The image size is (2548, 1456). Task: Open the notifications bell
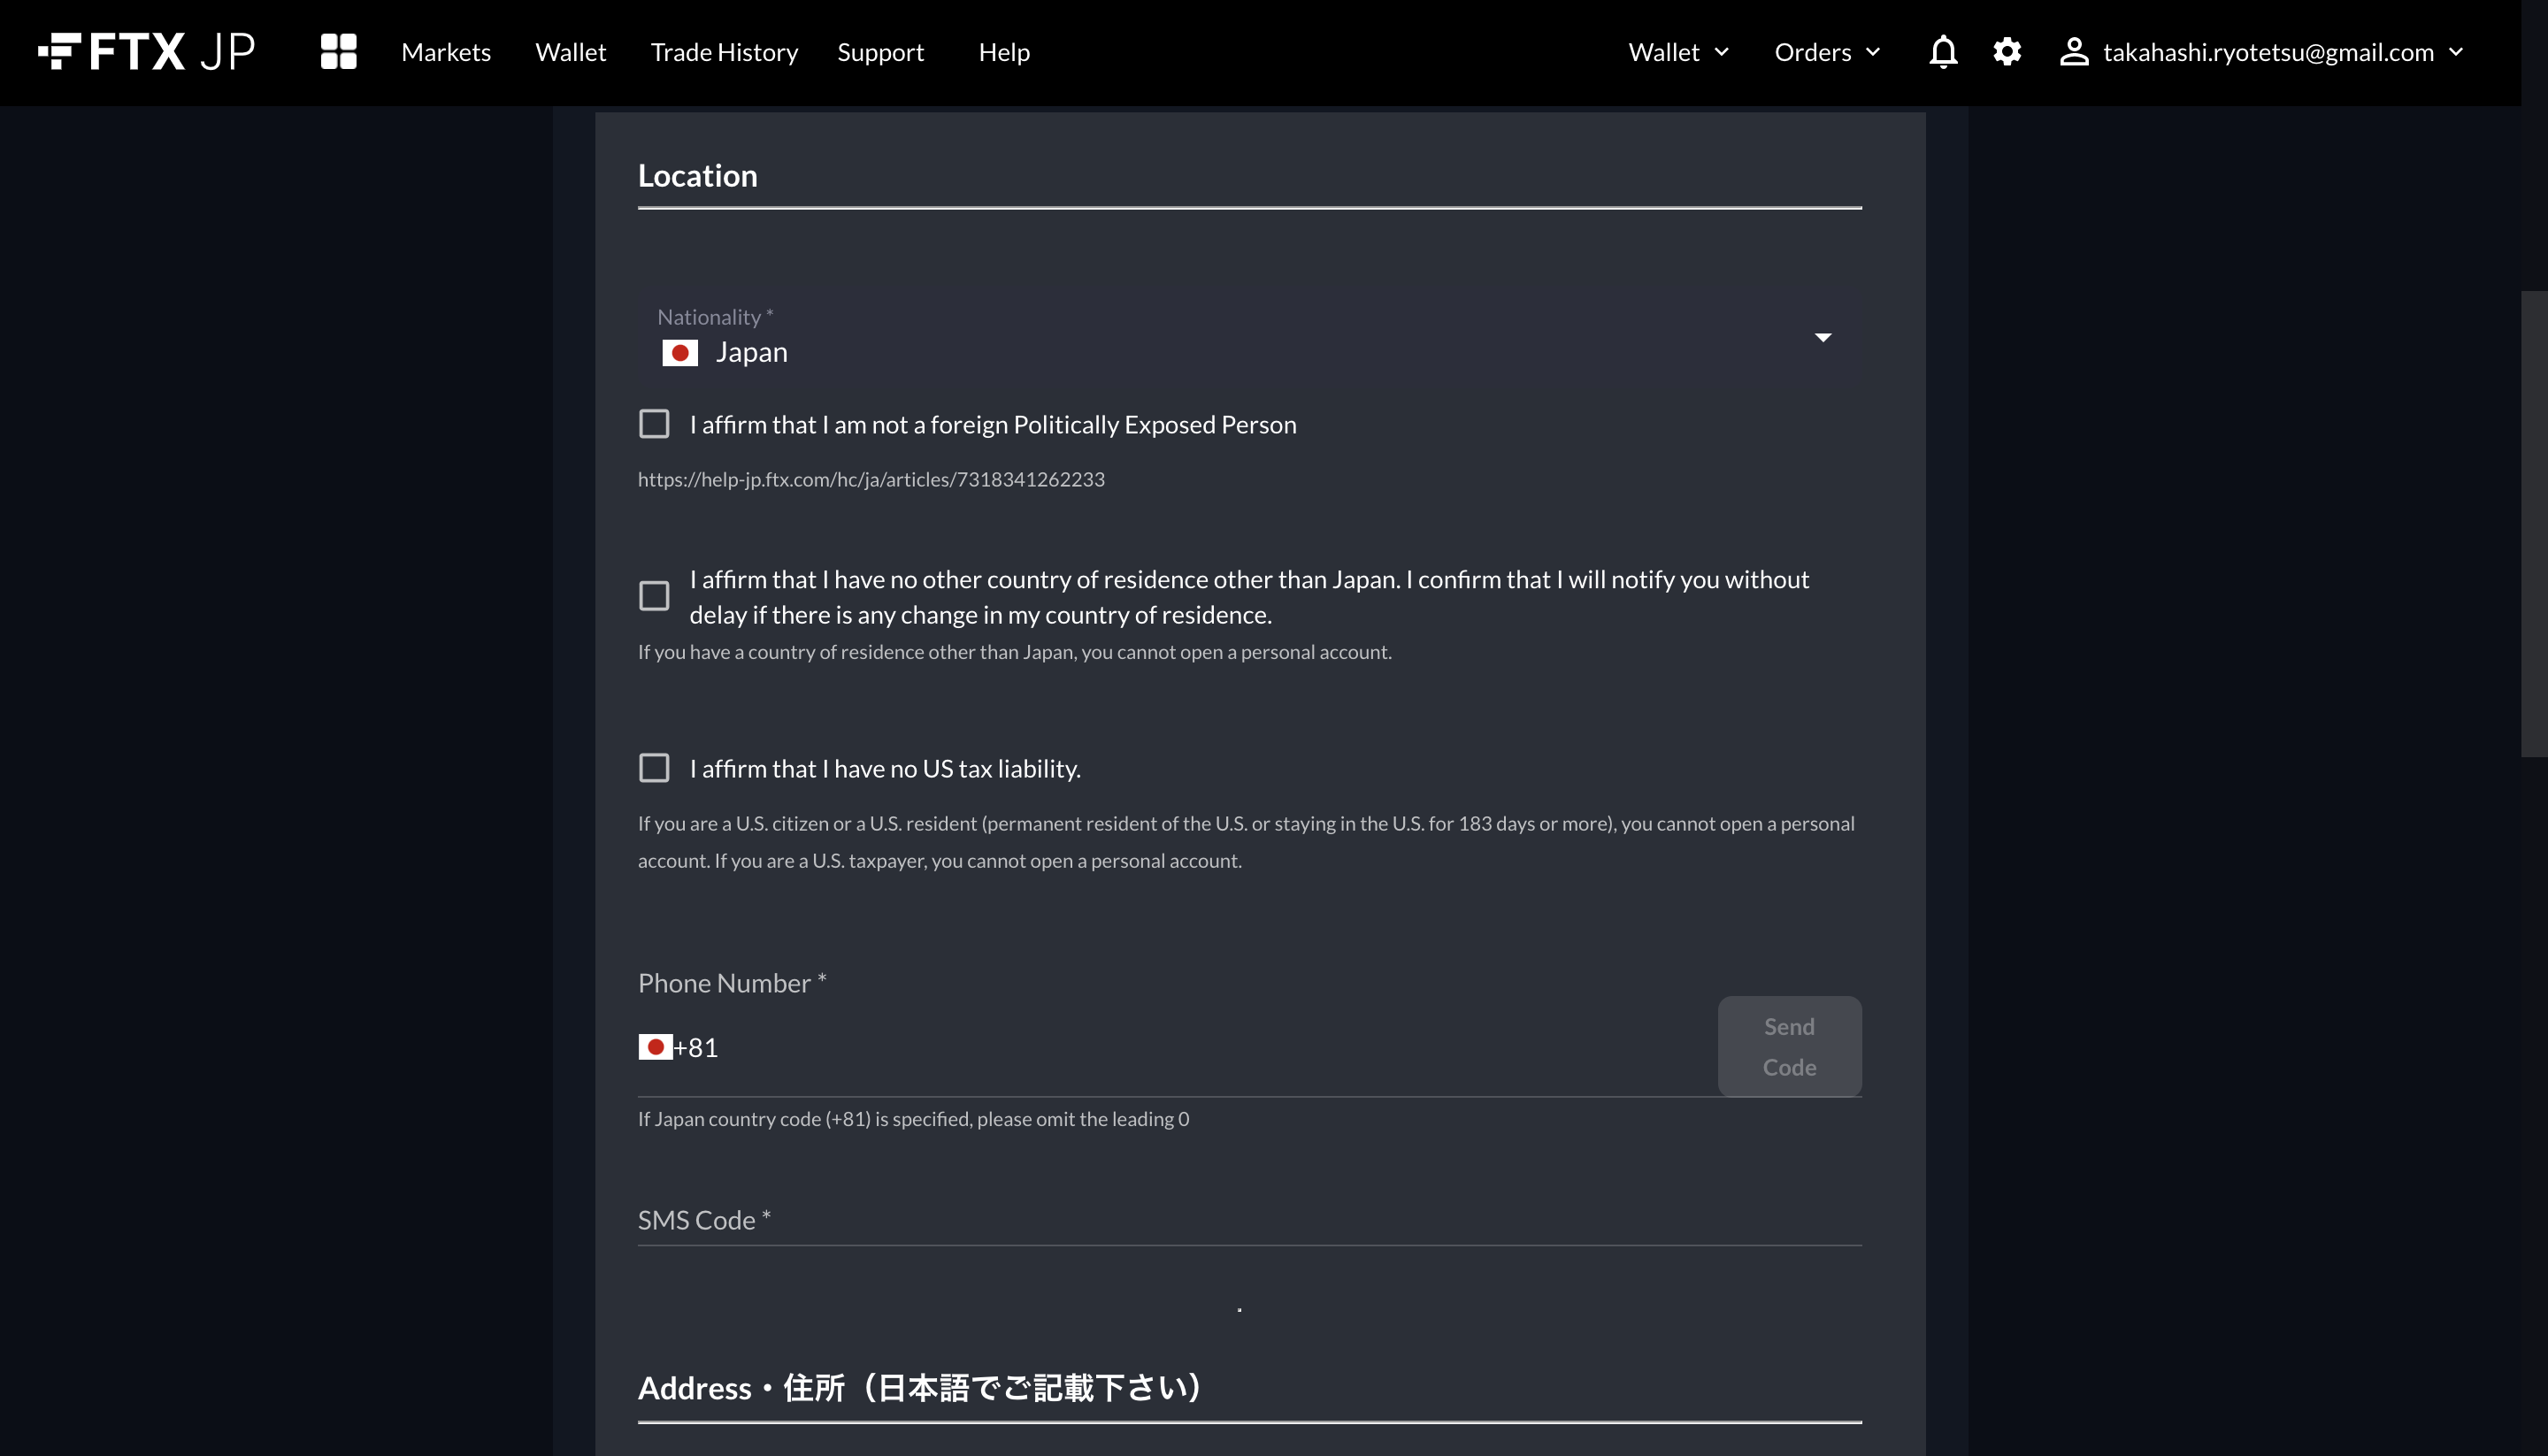pos(1943,51)
